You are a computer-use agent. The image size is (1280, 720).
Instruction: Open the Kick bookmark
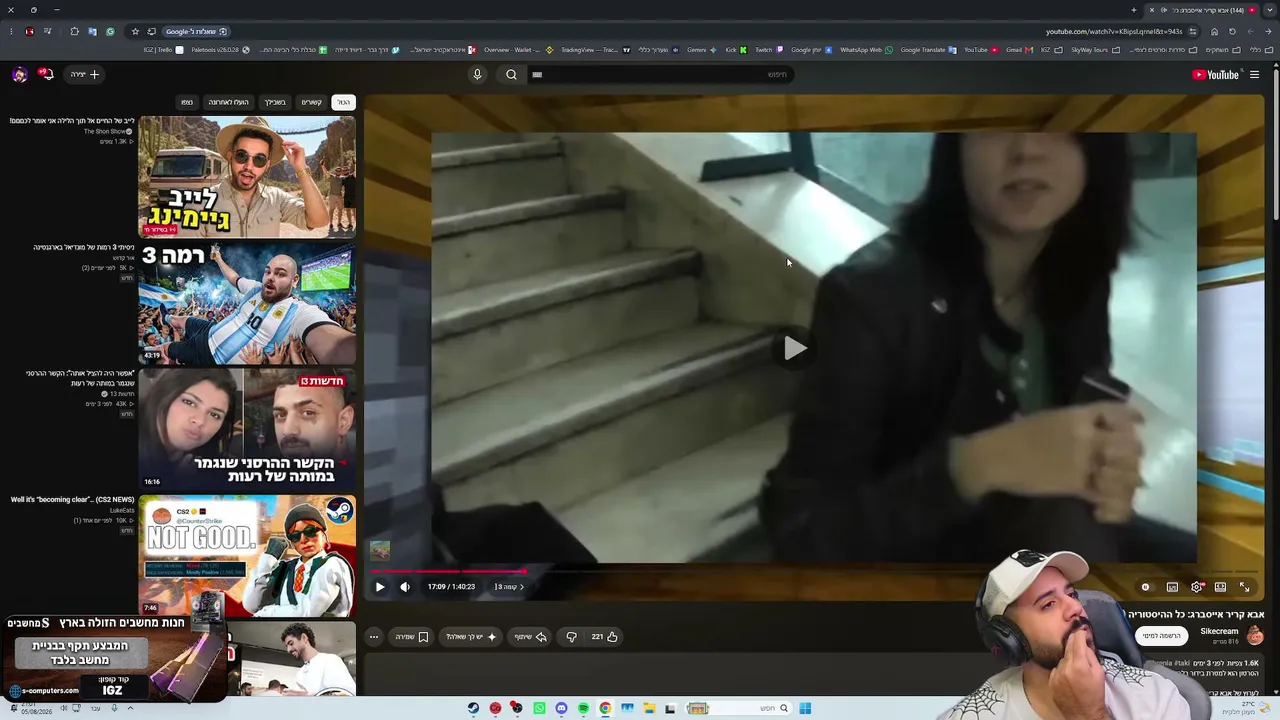point(735,50)
